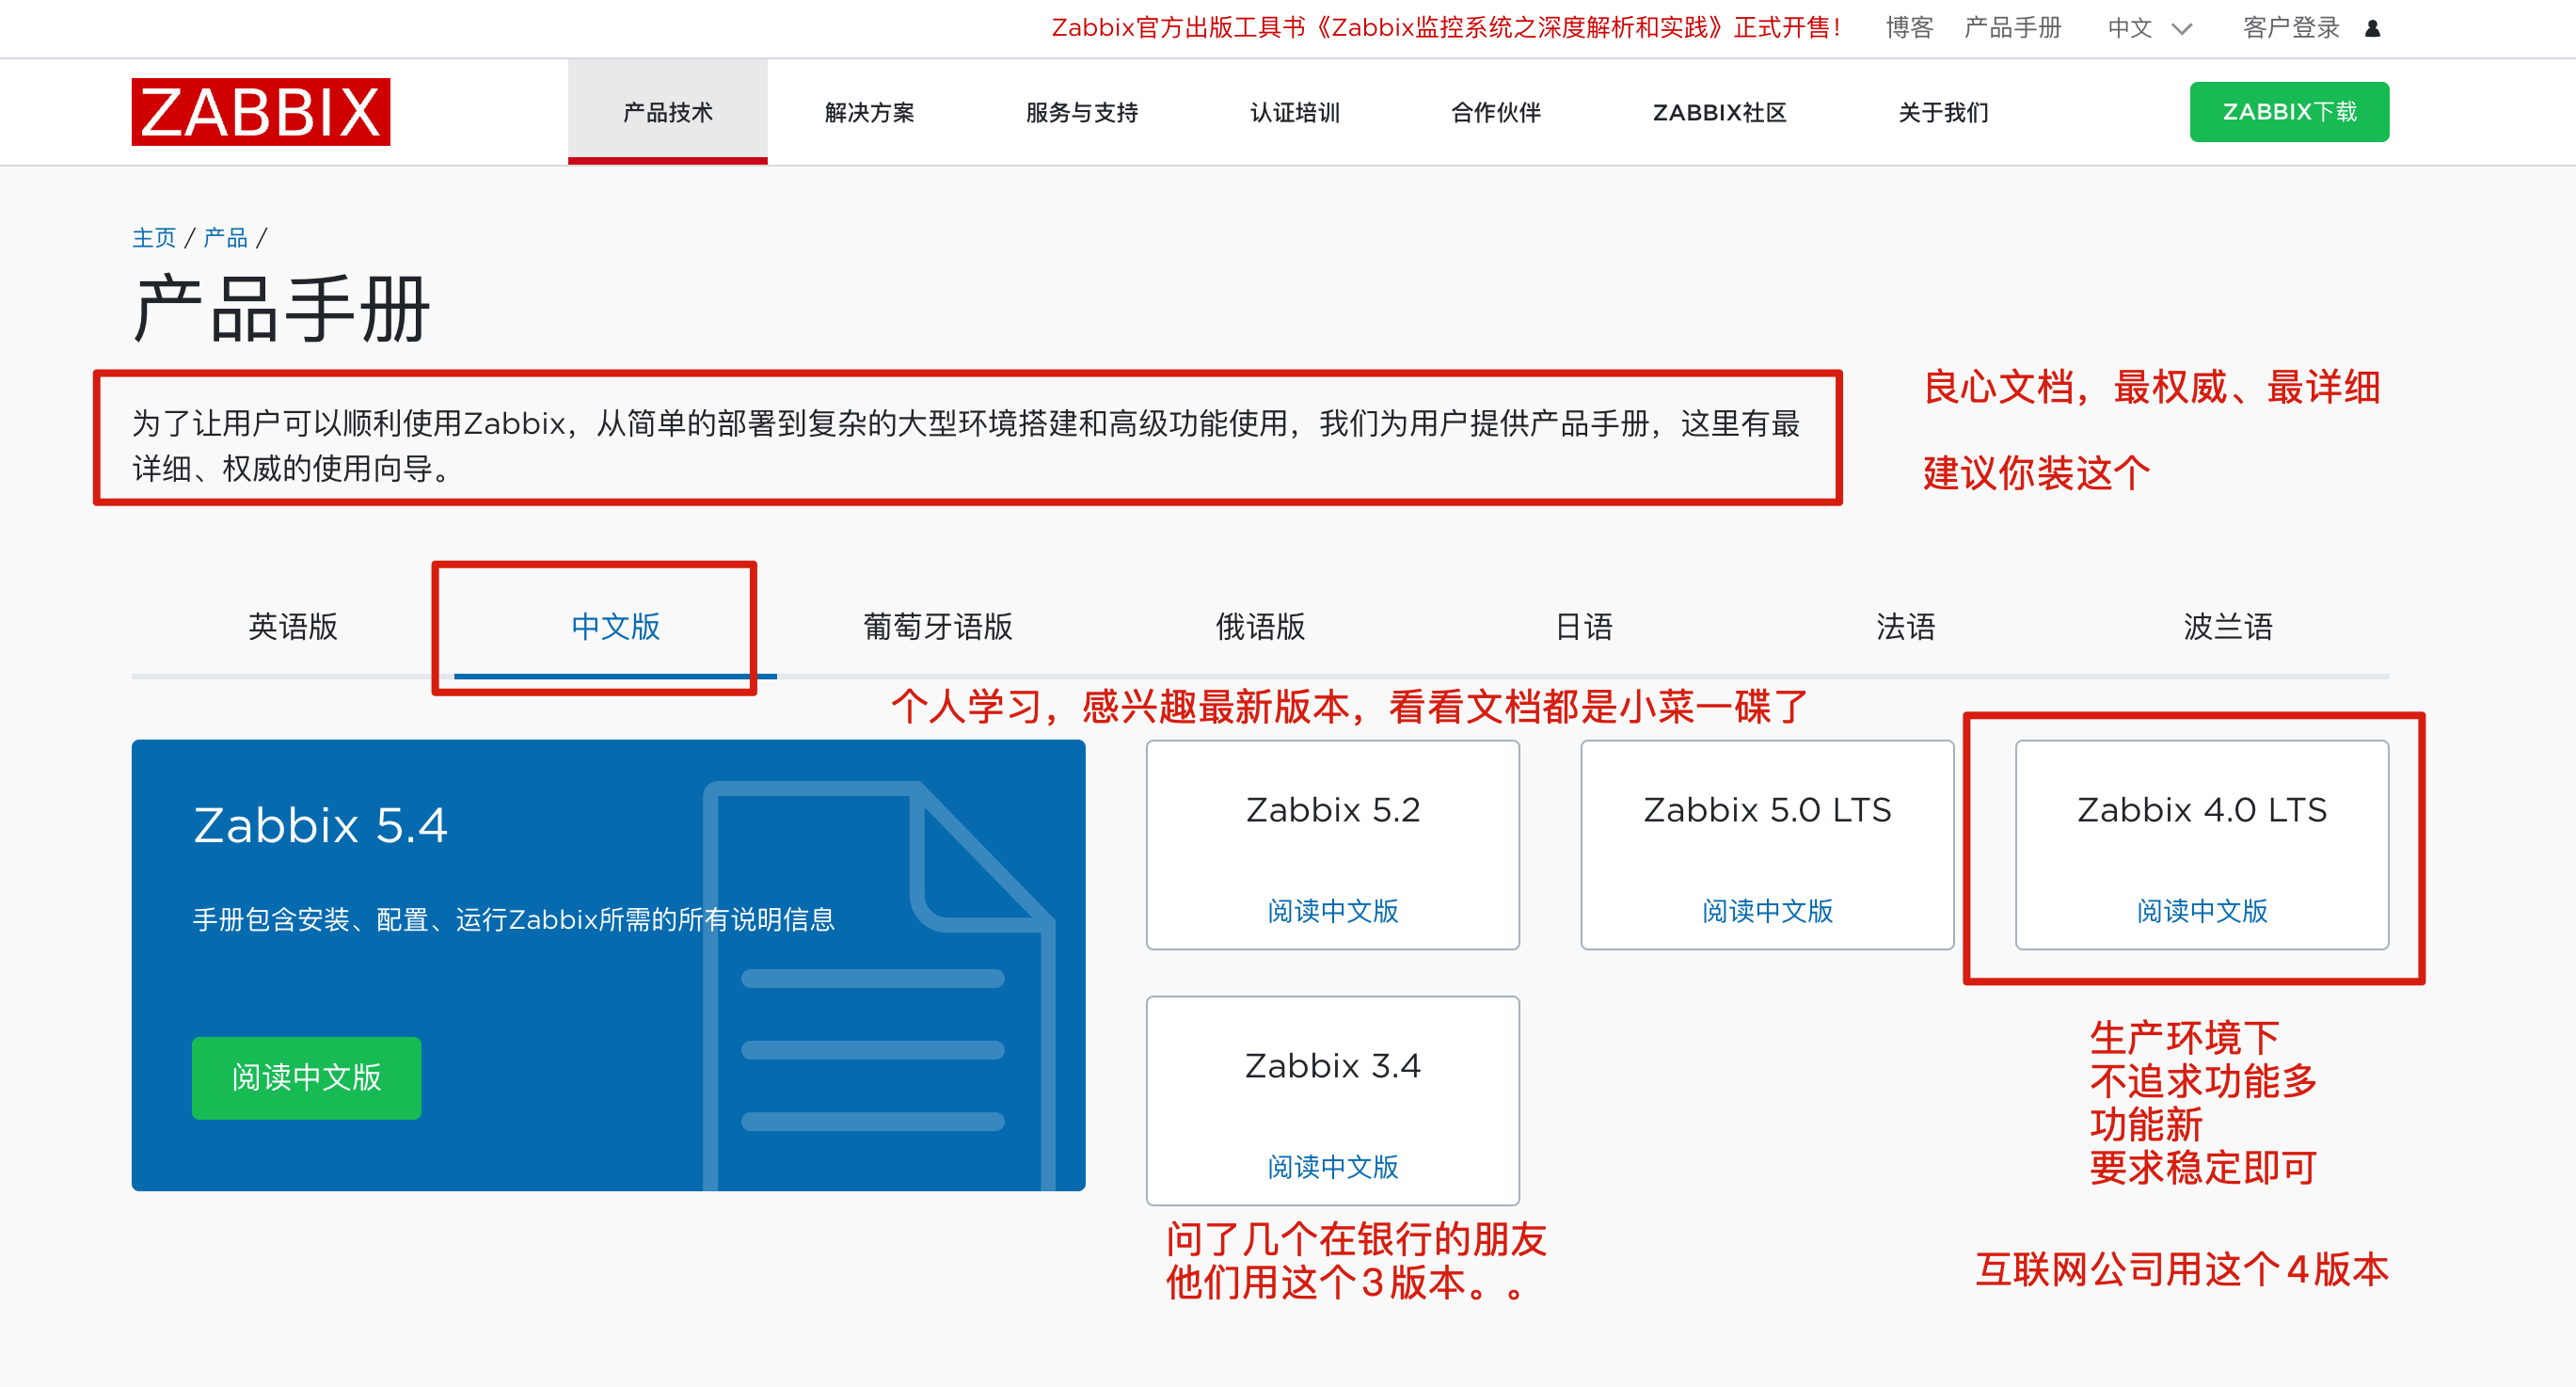This screenshot has height=1387, width=2576.
Task: Click the red Zabbix book announcement link
Action: [1445, 28]
